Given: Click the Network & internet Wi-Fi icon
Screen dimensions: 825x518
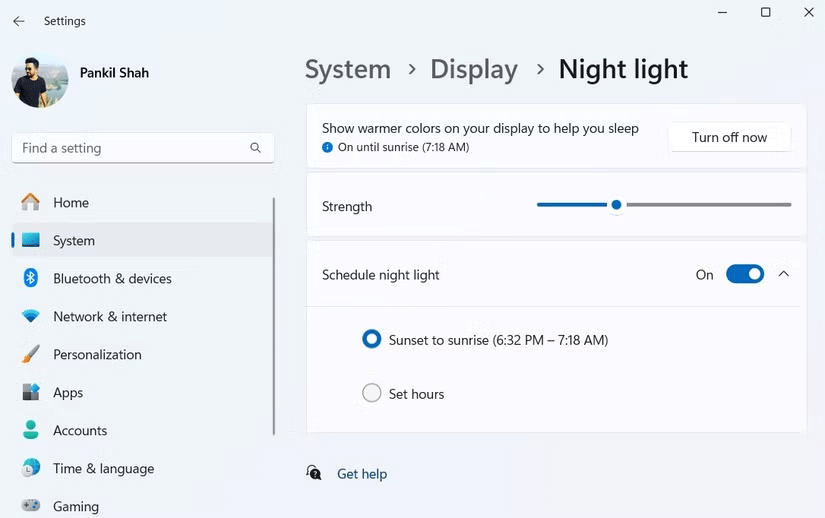Looking at the screenshot, I should [x=31, y=316].
